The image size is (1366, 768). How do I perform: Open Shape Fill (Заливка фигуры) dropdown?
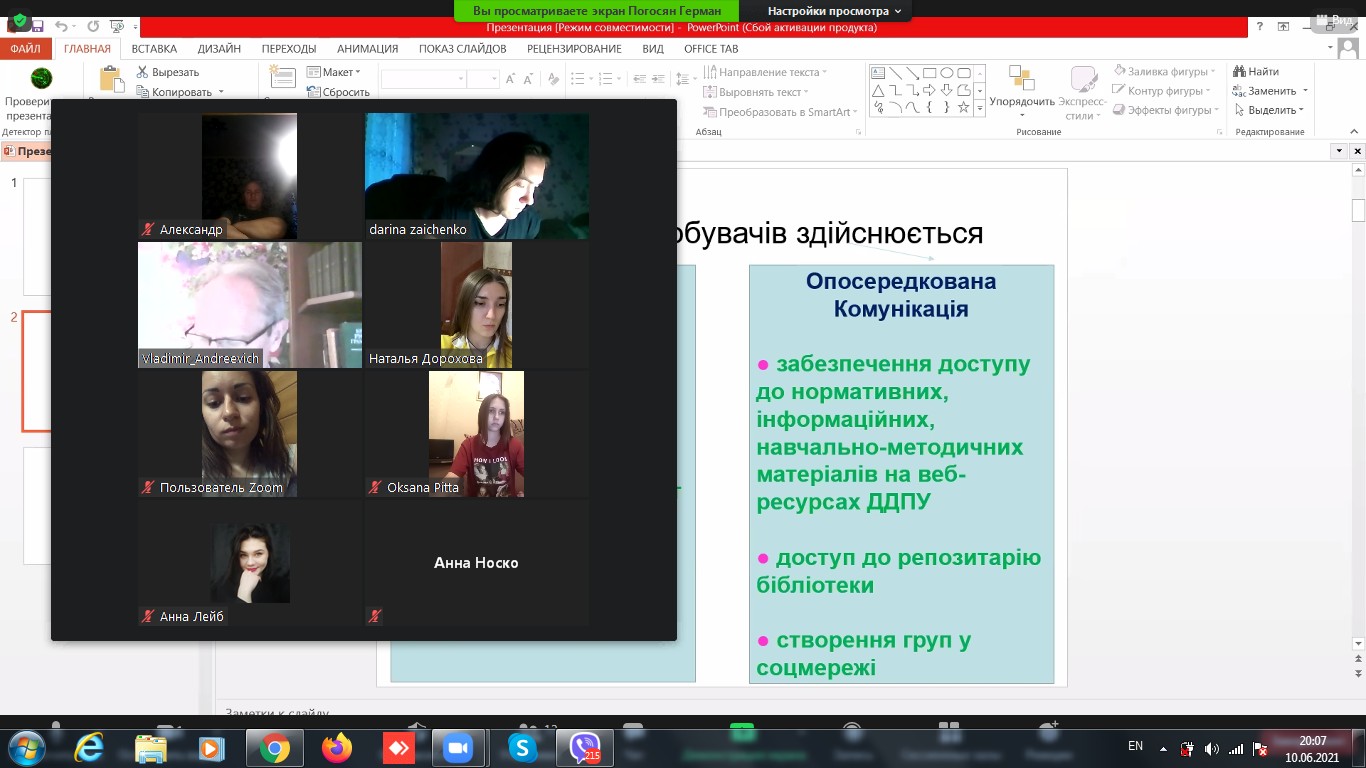(x=1164, y=71)
